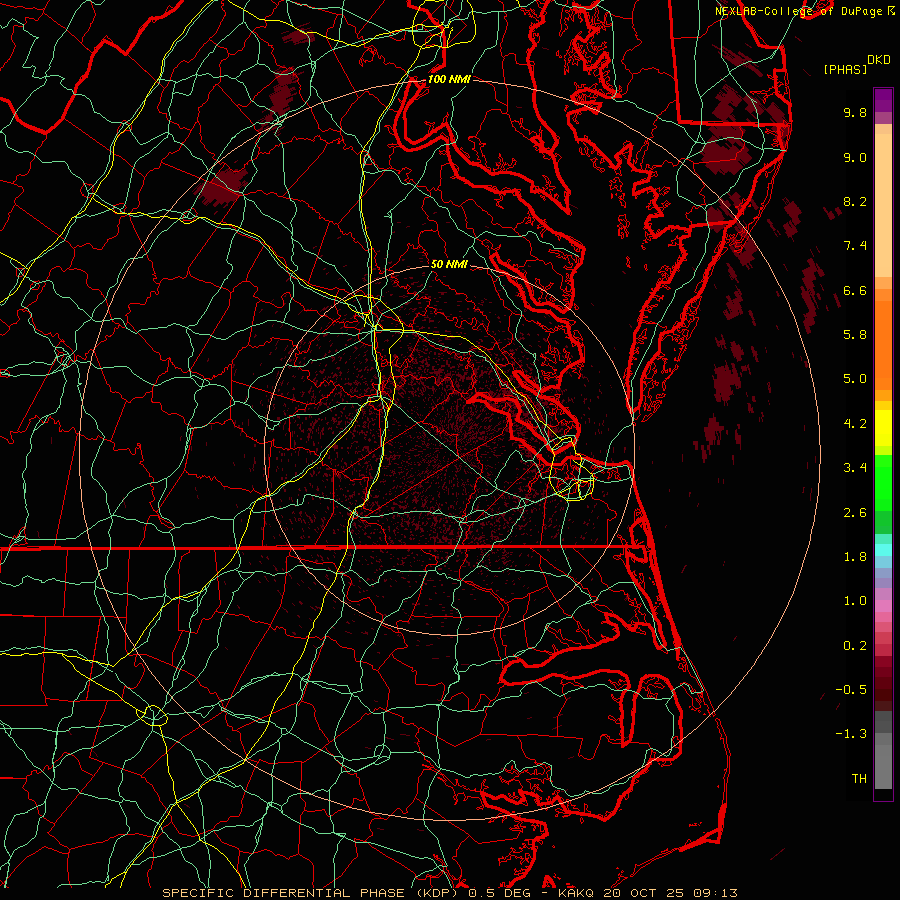This screenshot has width=900, height=900.
Task: Select the 9.0 scale value
Action: [855, 157]
